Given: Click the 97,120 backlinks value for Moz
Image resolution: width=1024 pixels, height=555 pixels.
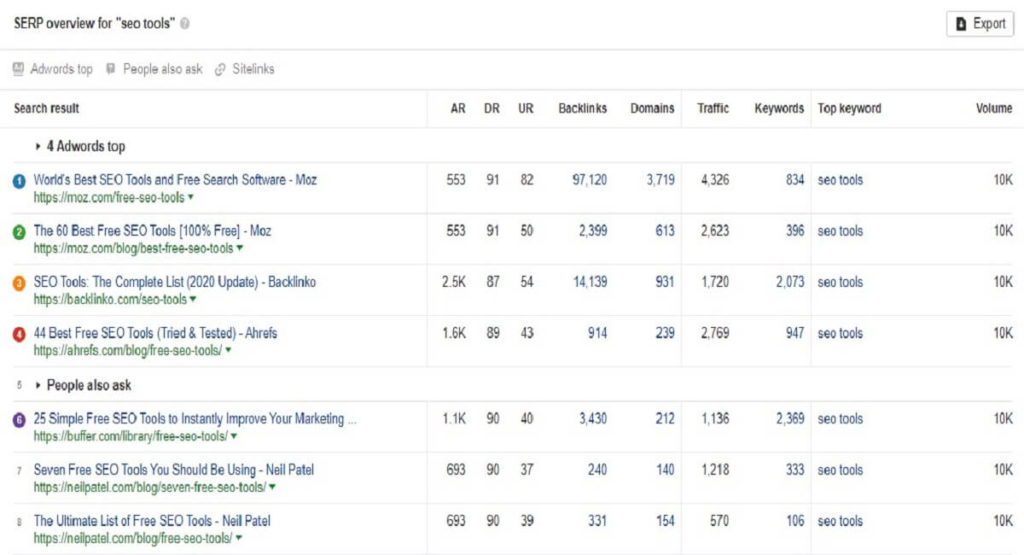Looking at the screenshot, I should [589, 180].
